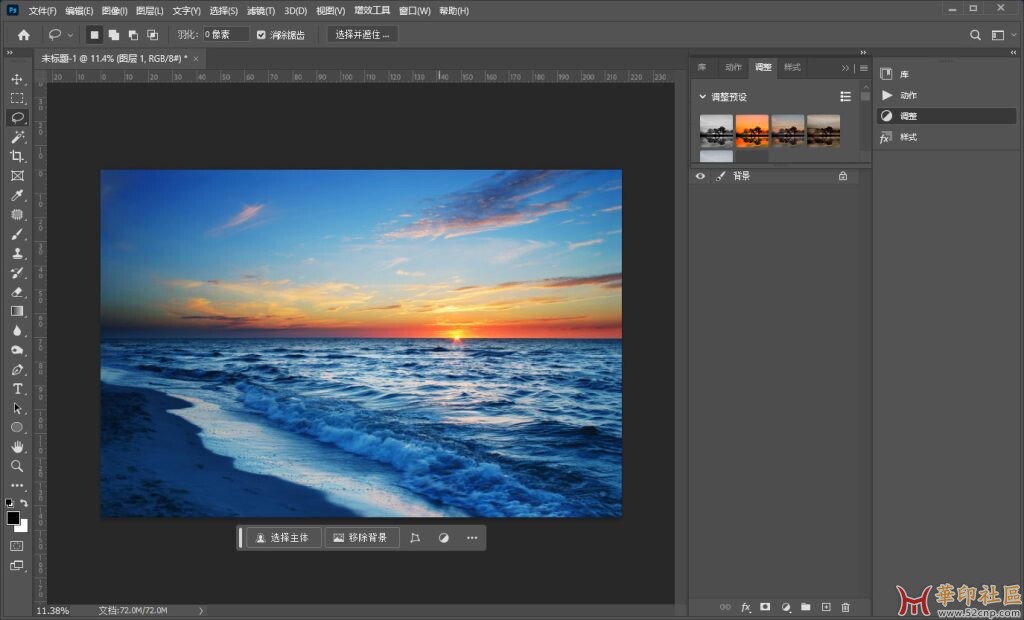Select the Crop tool

(17, 156)
